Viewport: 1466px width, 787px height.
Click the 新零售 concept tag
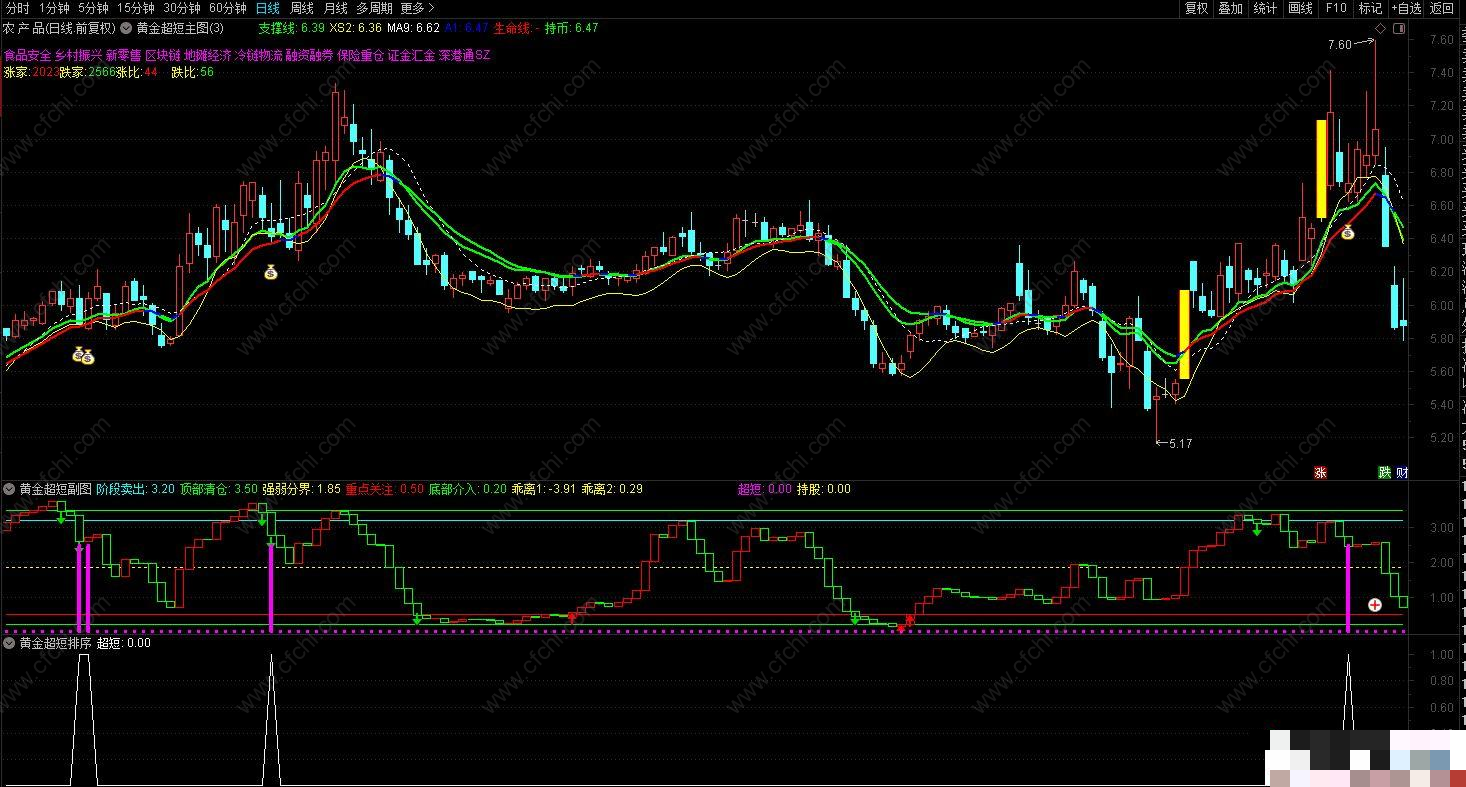pyautogui.click(x=123, y=56)
